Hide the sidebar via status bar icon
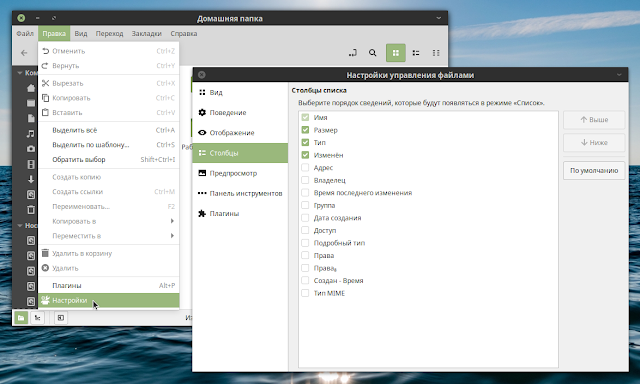Screen dimensions: 640x384 61,317
